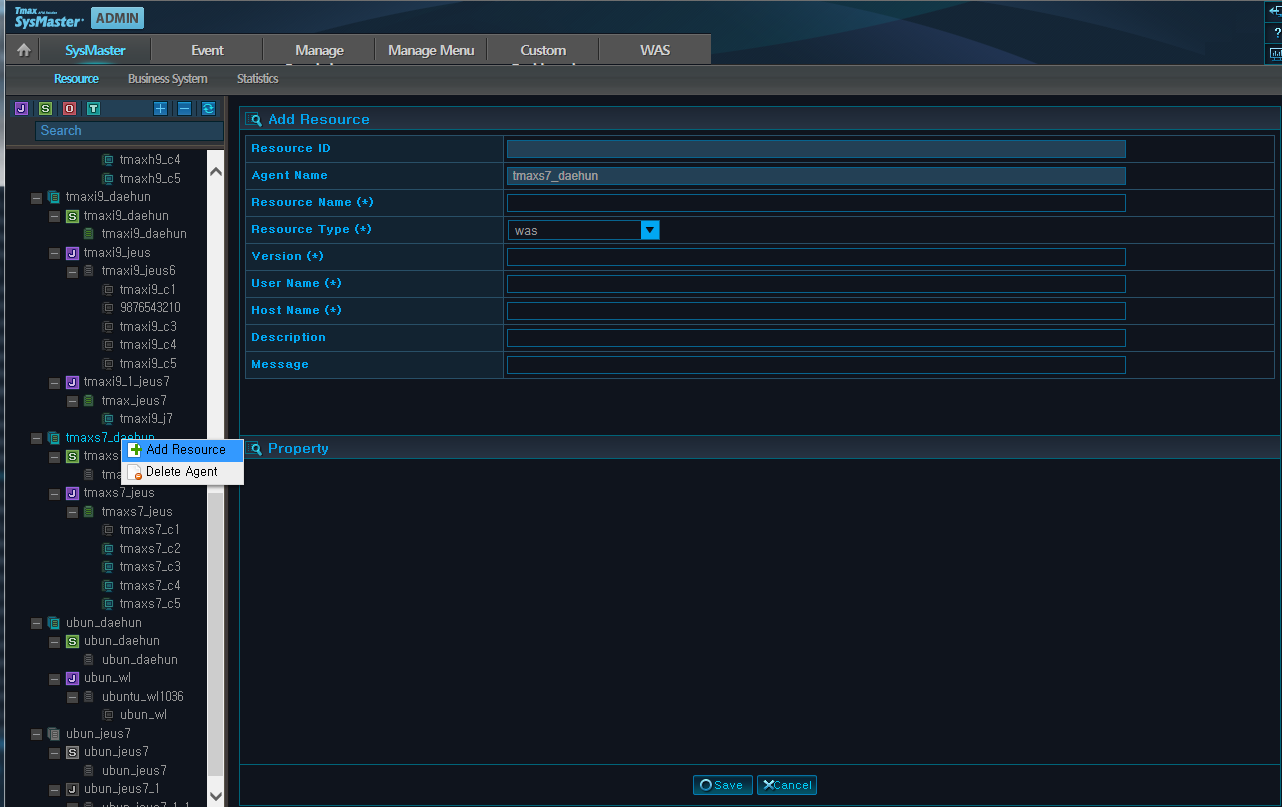Select tree item tmaxs7_c1
Viewport: 1282px width, 807px height.
pyautogui.click(x=150, y=530)
